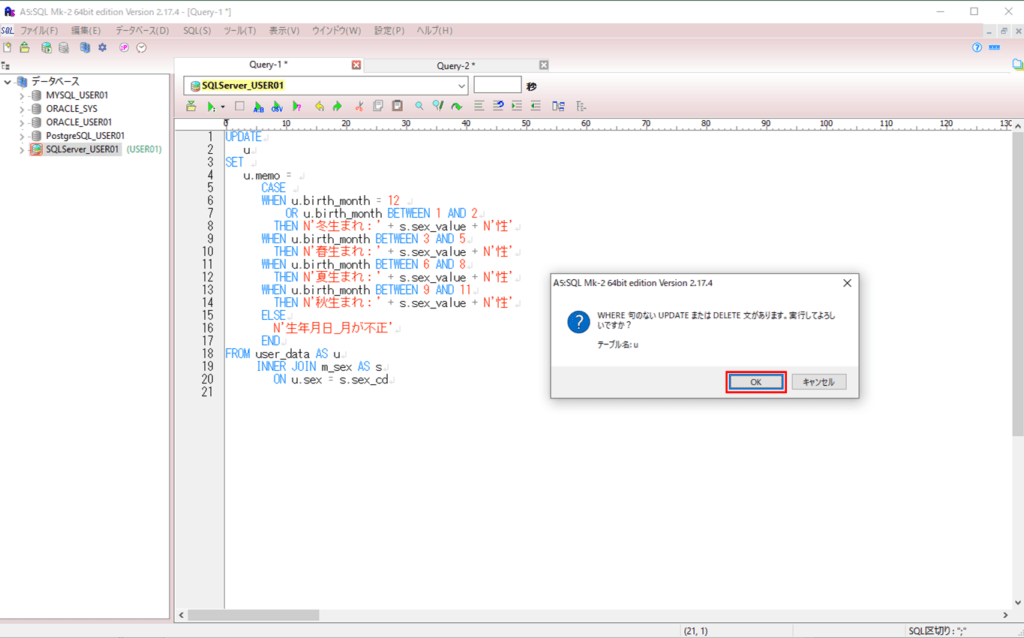This screenshot has height=638, width=1024.
Task: Close the Query-2 tab with gray X
Action: coord(543,65)
